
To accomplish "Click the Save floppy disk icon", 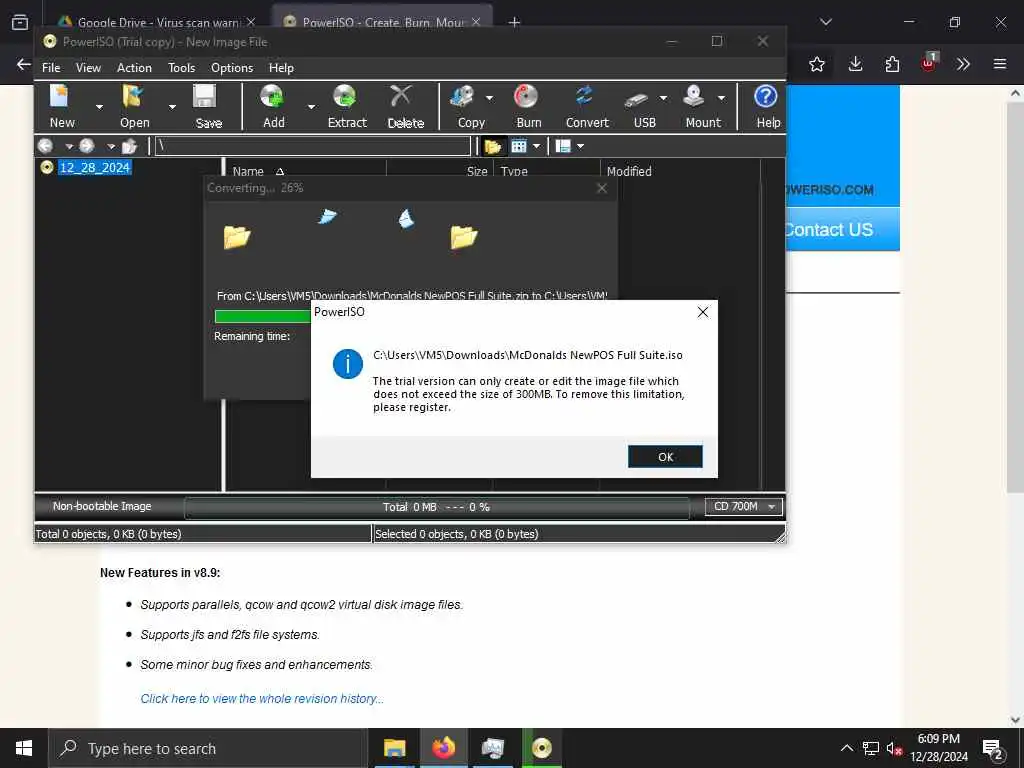I will pos(205,97).
